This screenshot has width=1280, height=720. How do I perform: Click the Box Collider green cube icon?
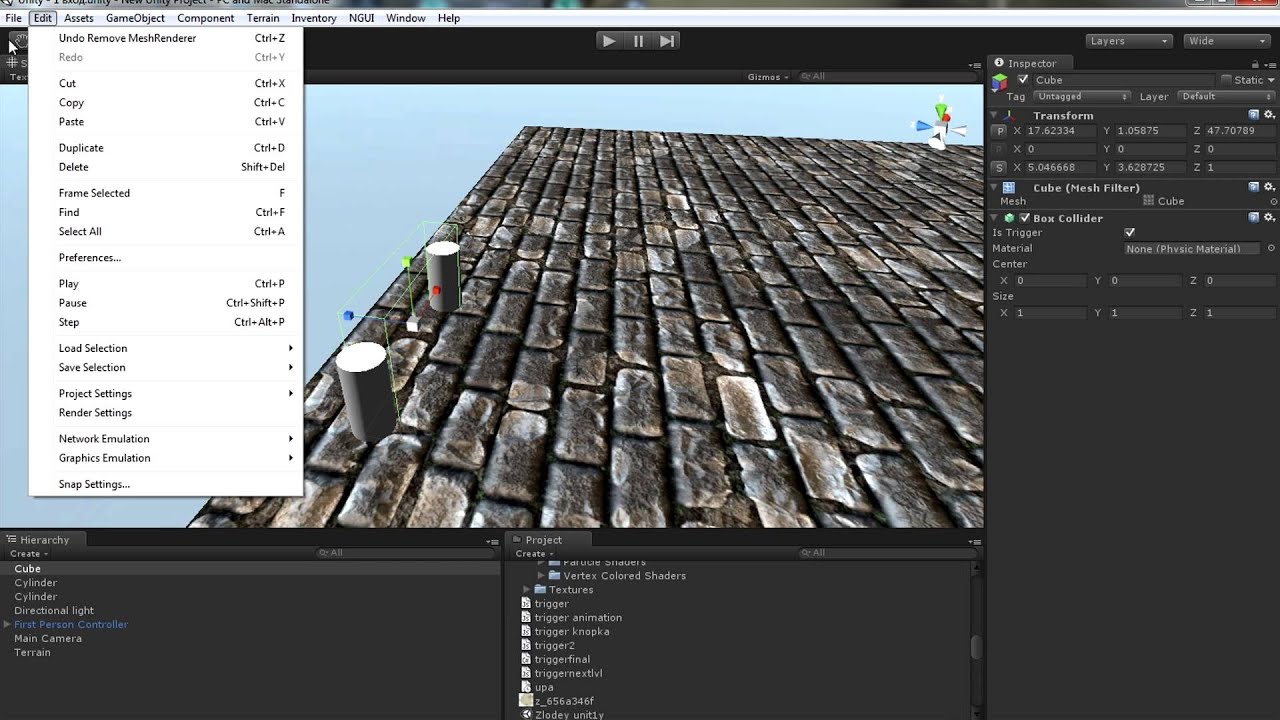click(1009, 218)
